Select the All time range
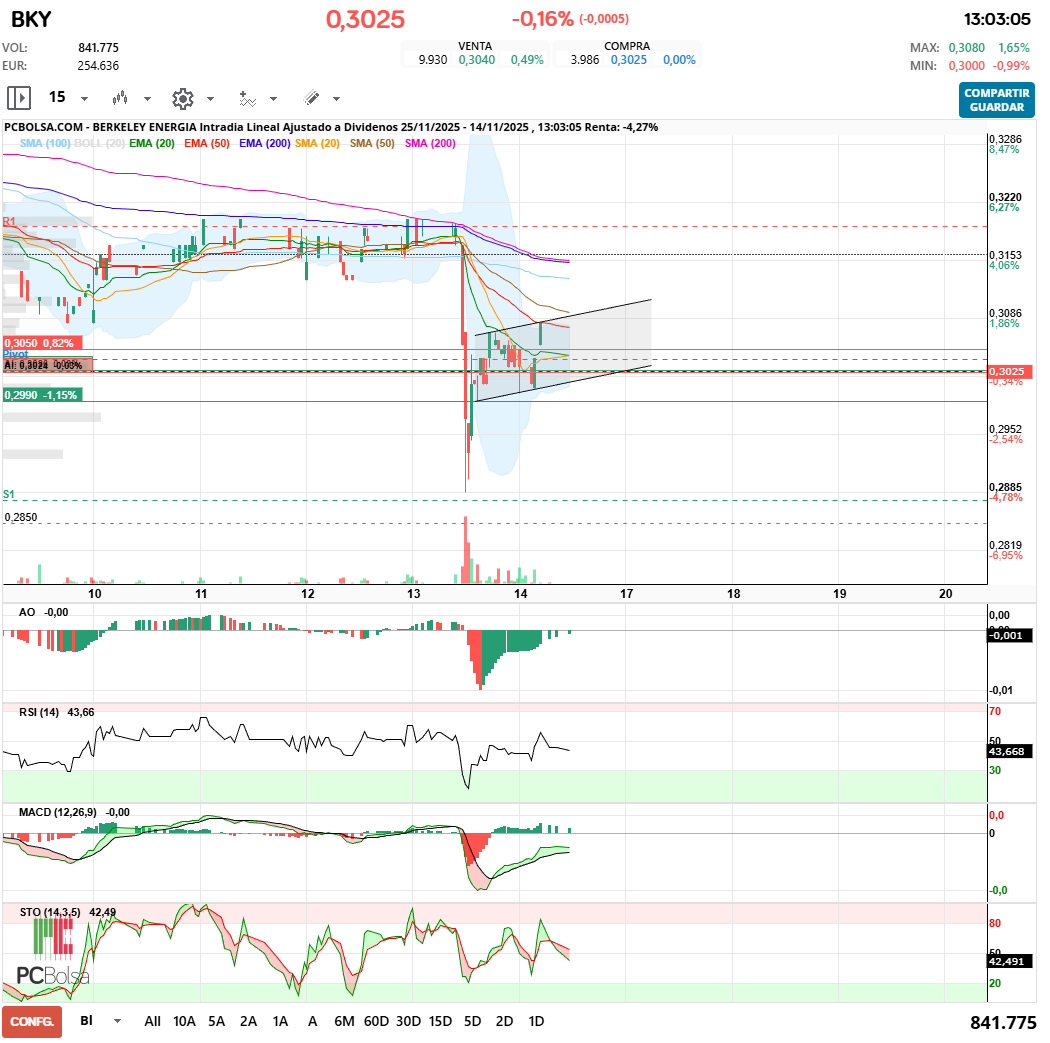Viewport: 1050px width, 1043px height. (x=153, y=1021)
